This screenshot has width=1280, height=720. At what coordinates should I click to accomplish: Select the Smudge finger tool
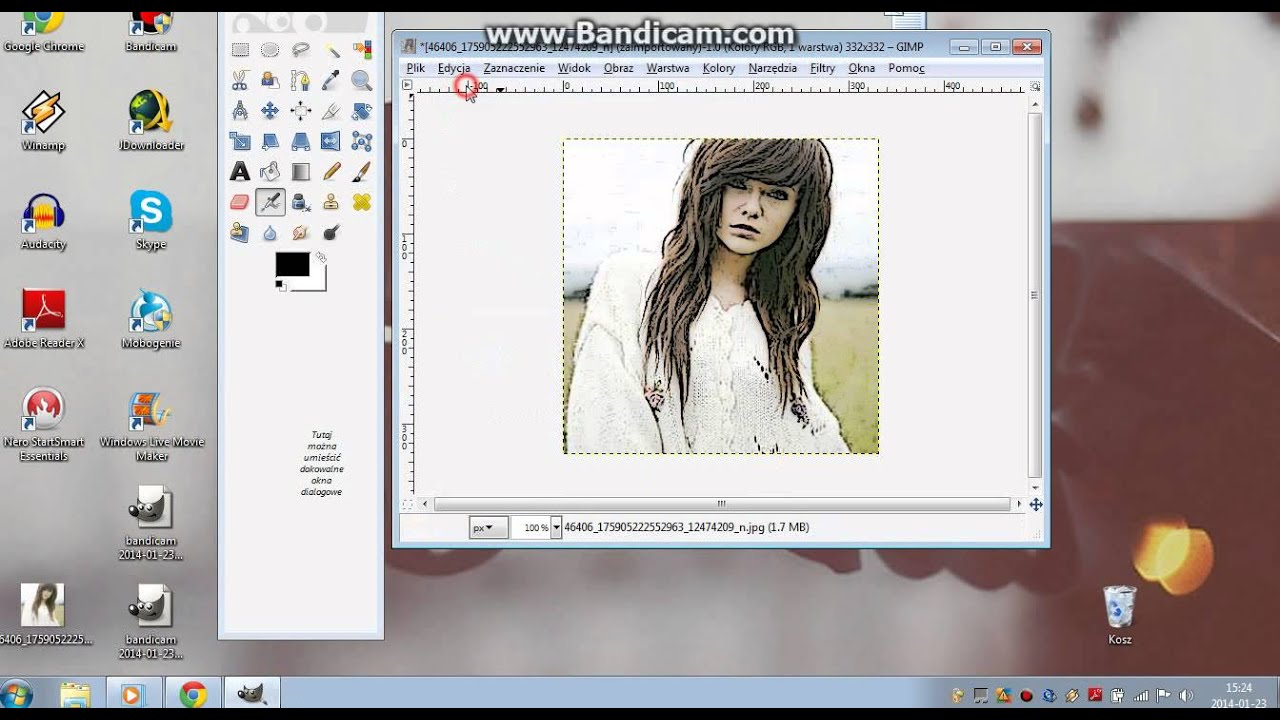301,233
